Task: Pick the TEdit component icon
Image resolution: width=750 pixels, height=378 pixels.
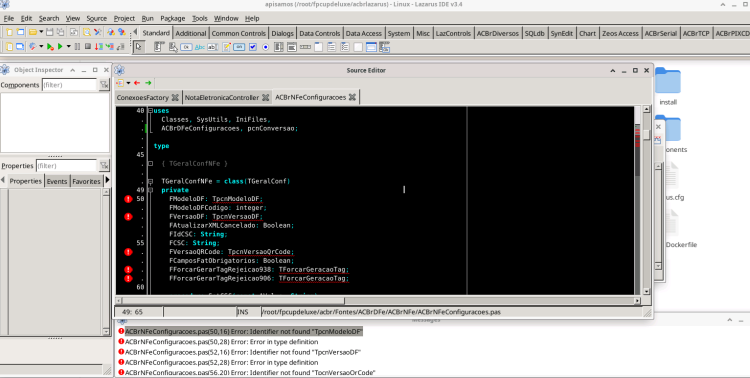Action: 212,47
